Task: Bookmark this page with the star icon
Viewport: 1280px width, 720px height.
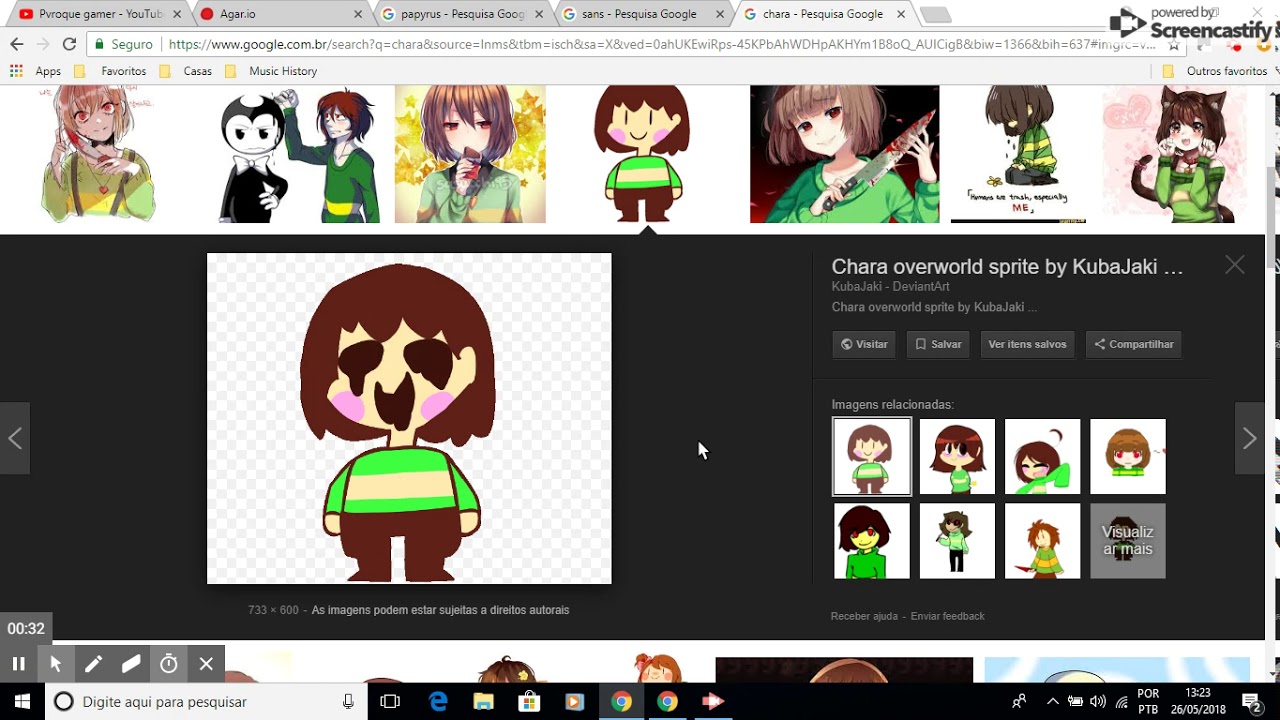Action: click(x=1174, y=44)
